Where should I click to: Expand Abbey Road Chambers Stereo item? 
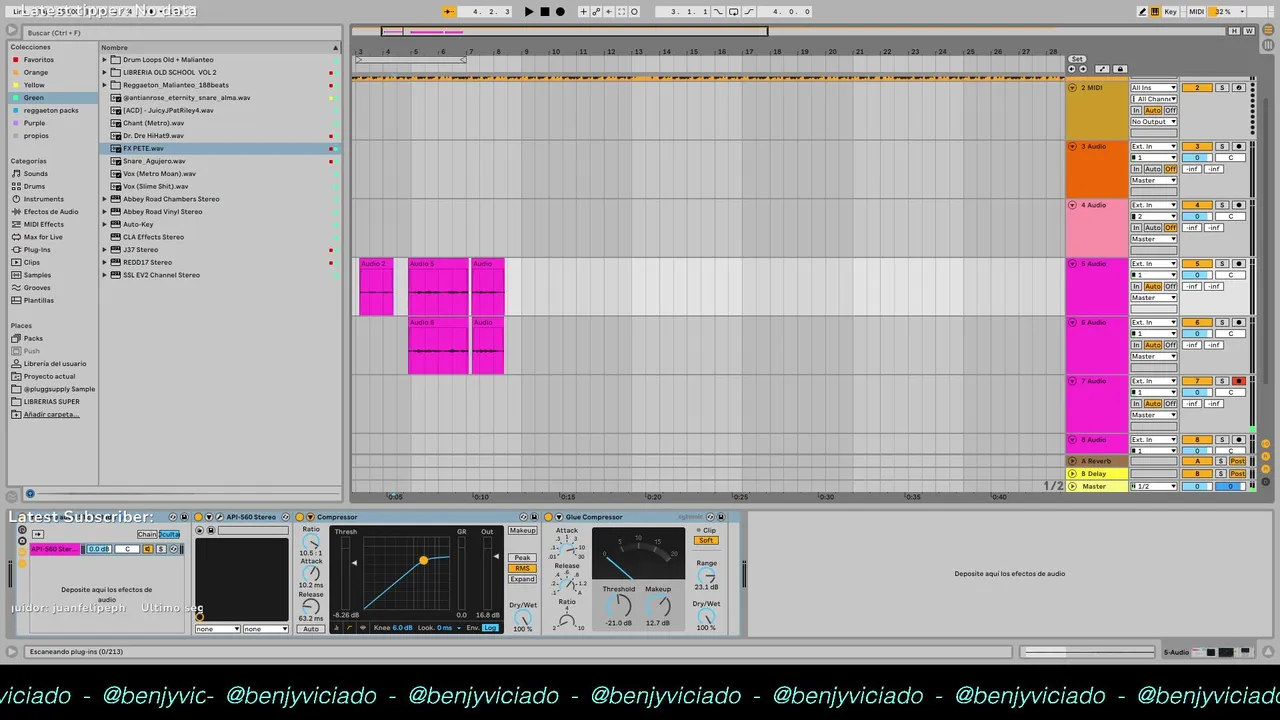(x=105, y=199)
